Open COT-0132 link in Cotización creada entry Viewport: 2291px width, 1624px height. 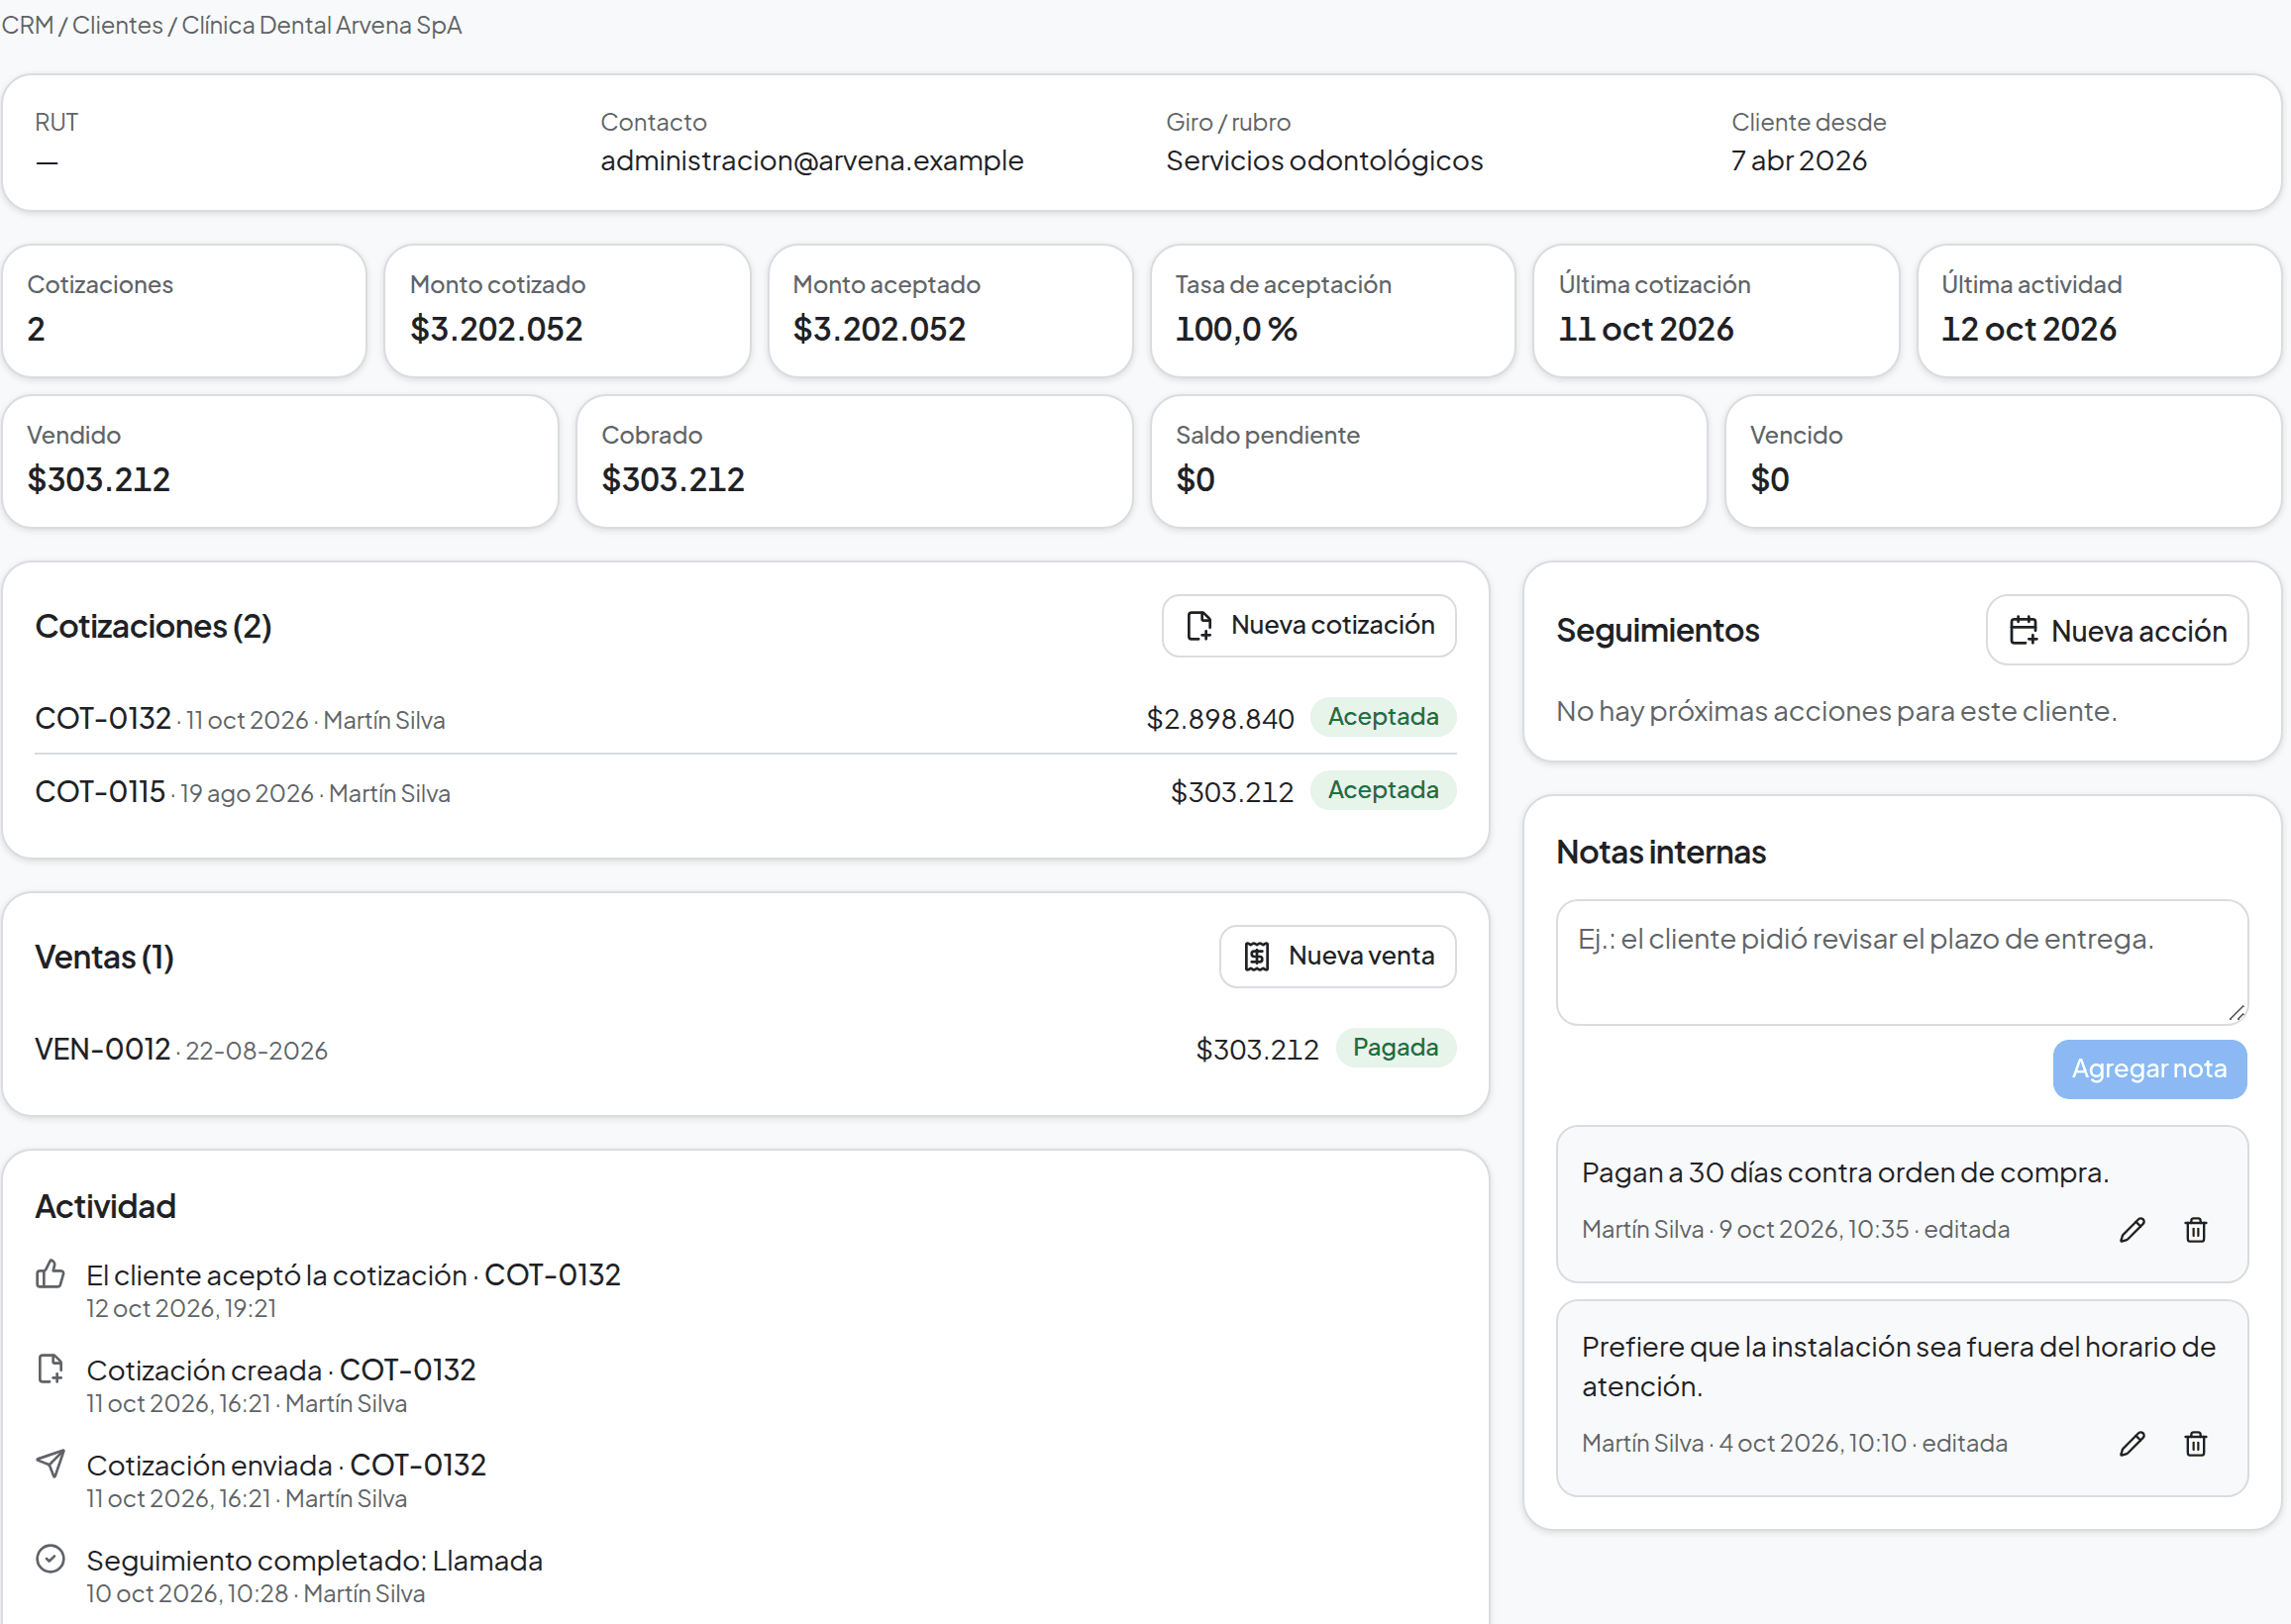[408, 1370]
